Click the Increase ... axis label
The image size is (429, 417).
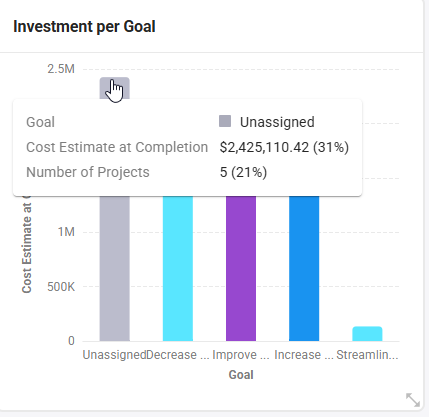[x=304, y=355]
